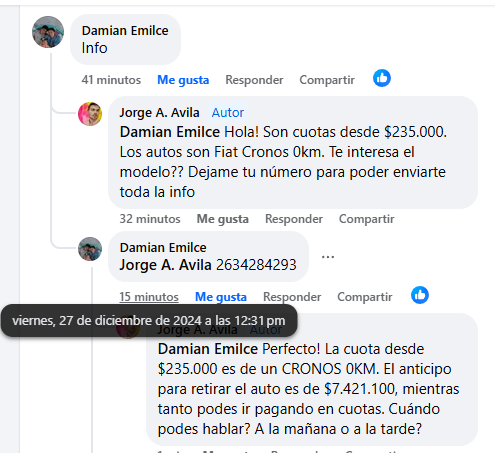Toggle Me gusta on Jorge's 32-minute reply

point(223,219)
